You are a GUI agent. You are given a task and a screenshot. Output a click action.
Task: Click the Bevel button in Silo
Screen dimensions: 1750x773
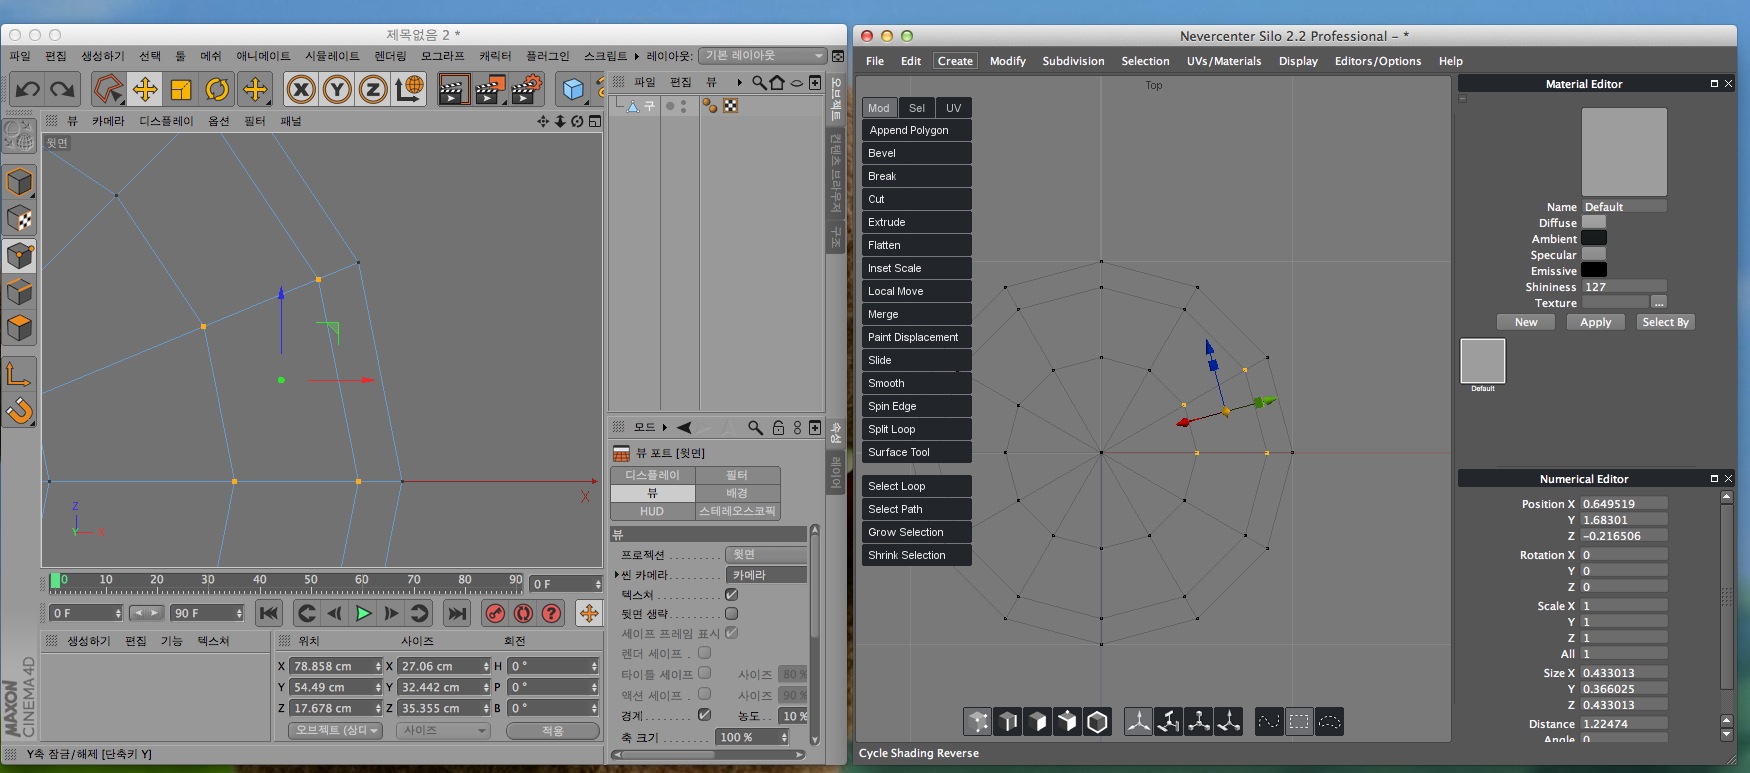pos(917,153)
